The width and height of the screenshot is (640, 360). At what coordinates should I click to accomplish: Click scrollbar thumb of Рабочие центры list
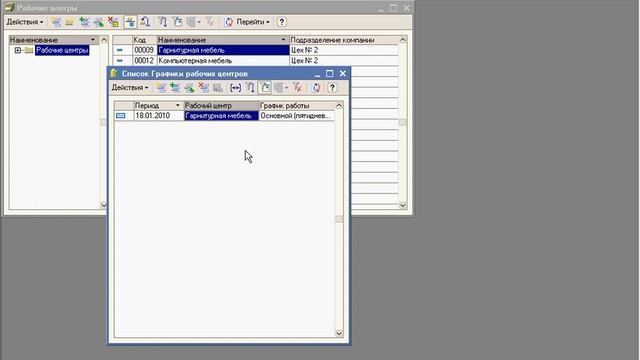coord(403,122)
